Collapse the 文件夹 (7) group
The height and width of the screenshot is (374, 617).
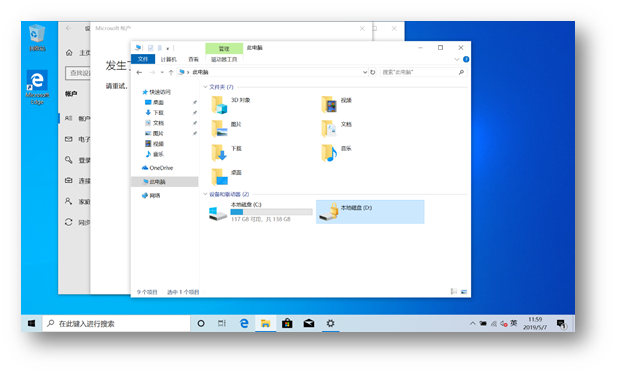pyautogui.click(x=205, y=87)
